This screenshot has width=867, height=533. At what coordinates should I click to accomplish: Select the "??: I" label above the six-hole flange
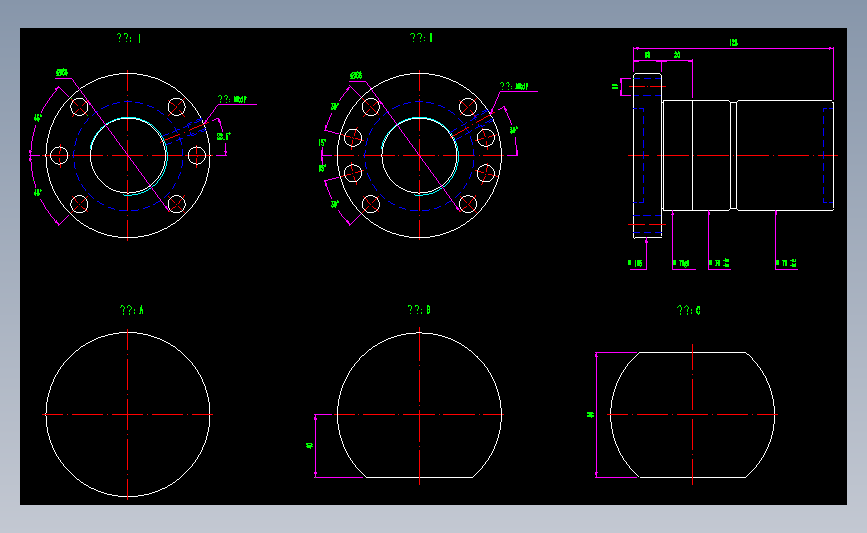[129, 38]
